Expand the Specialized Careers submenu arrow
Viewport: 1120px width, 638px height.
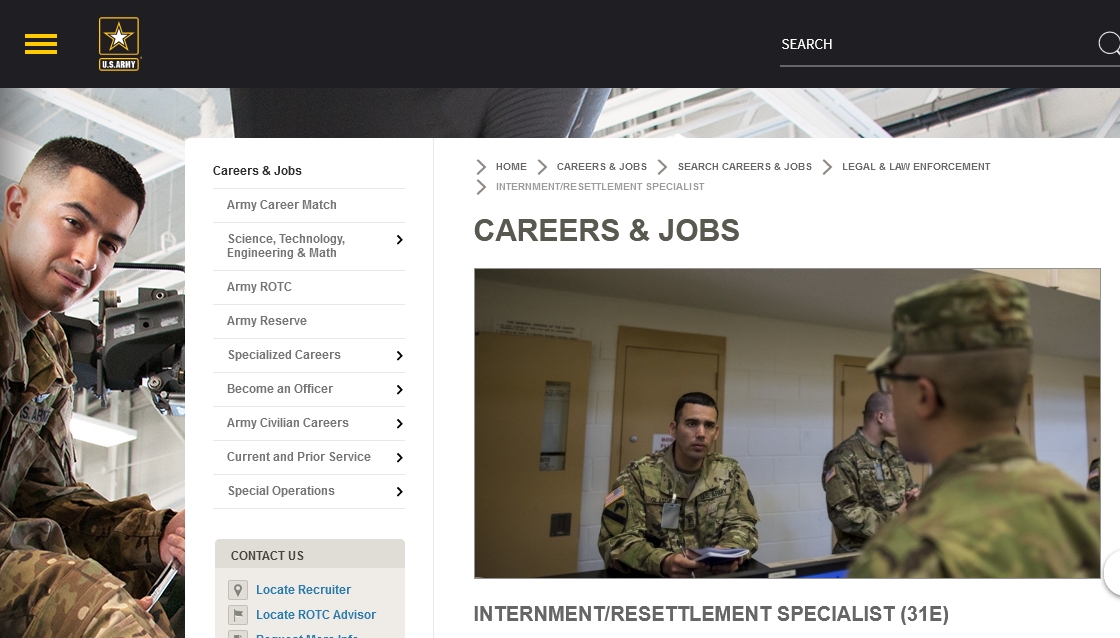coord(399,356)
